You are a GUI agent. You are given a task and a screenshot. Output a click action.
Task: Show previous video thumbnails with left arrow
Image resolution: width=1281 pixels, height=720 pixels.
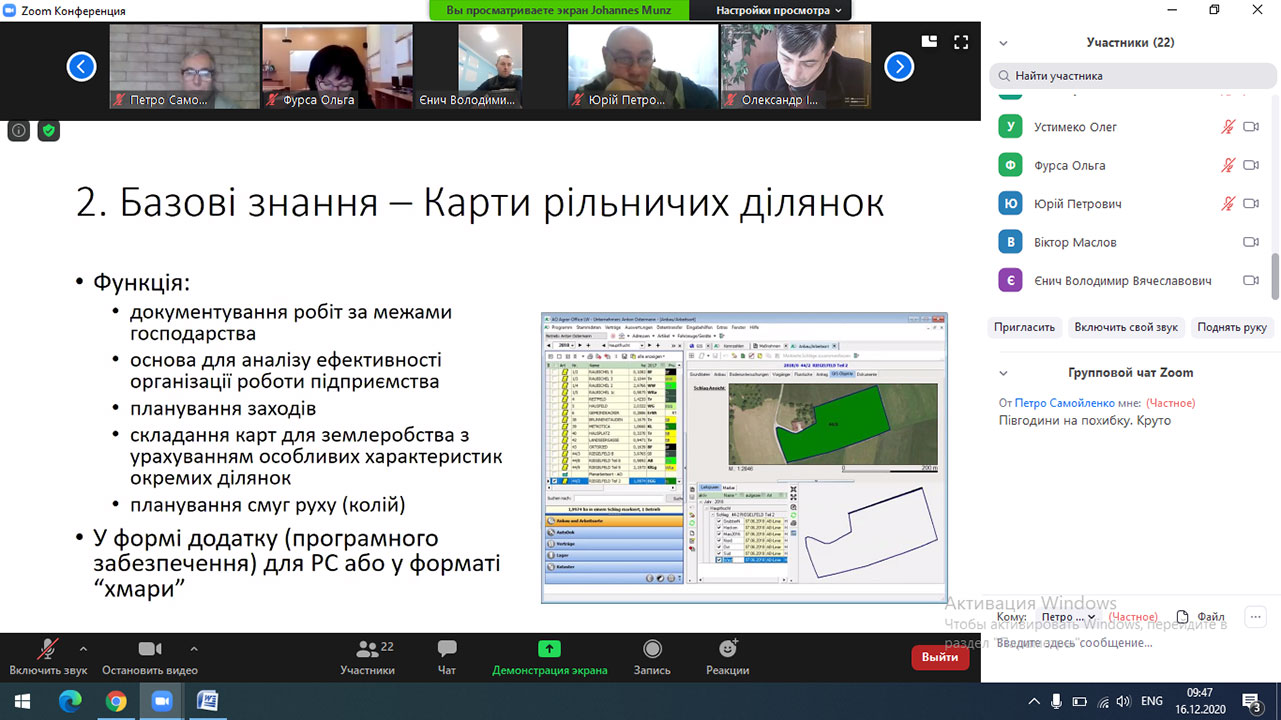coord(81,67)
